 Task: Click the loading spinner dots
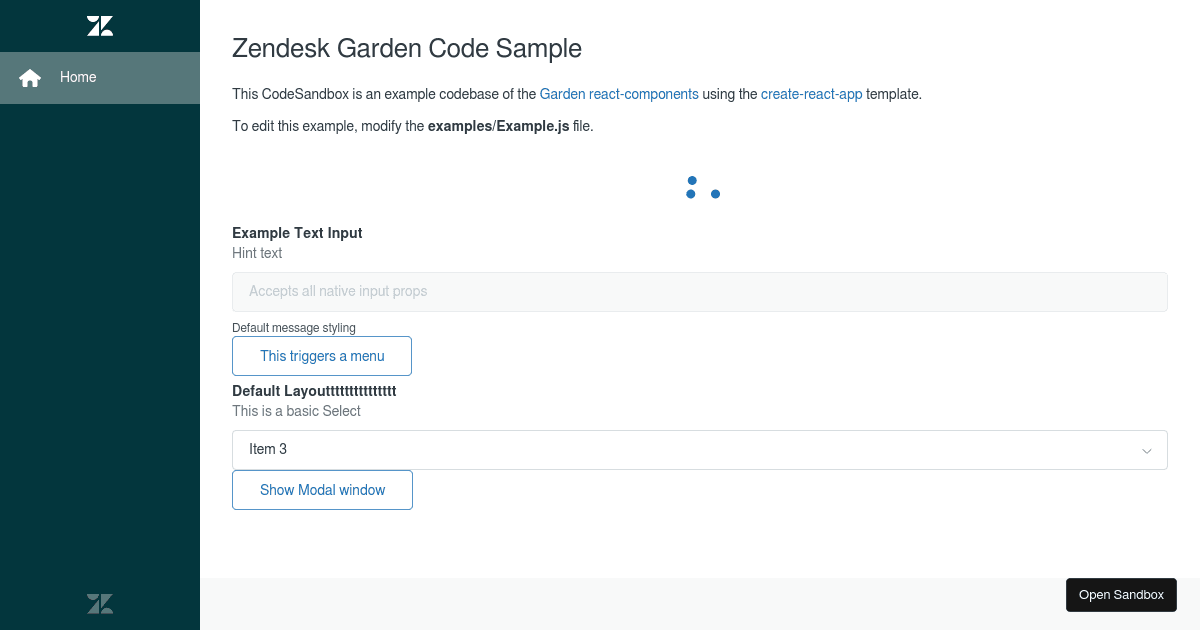point(701,186)
